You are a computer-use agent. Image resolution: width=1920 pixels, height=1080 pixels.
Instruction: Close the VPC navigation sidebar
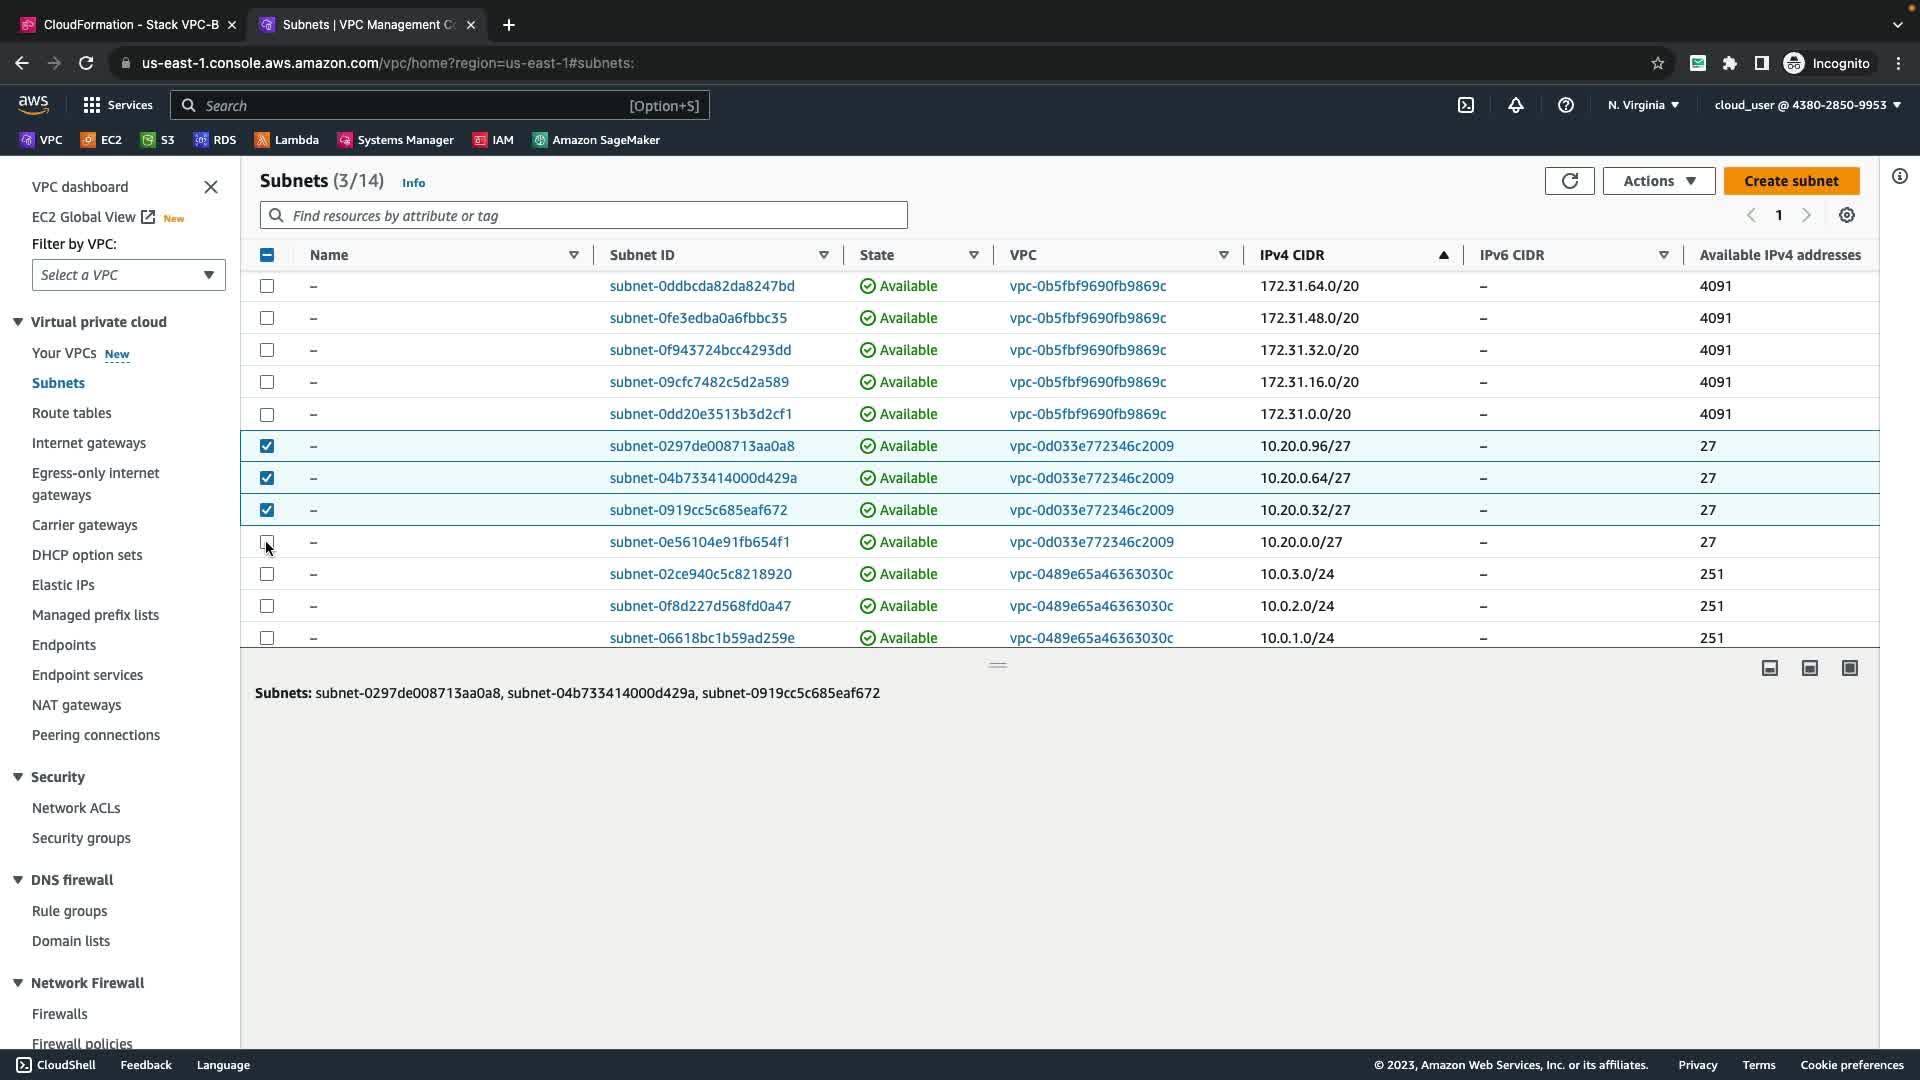tap(211, 187)
